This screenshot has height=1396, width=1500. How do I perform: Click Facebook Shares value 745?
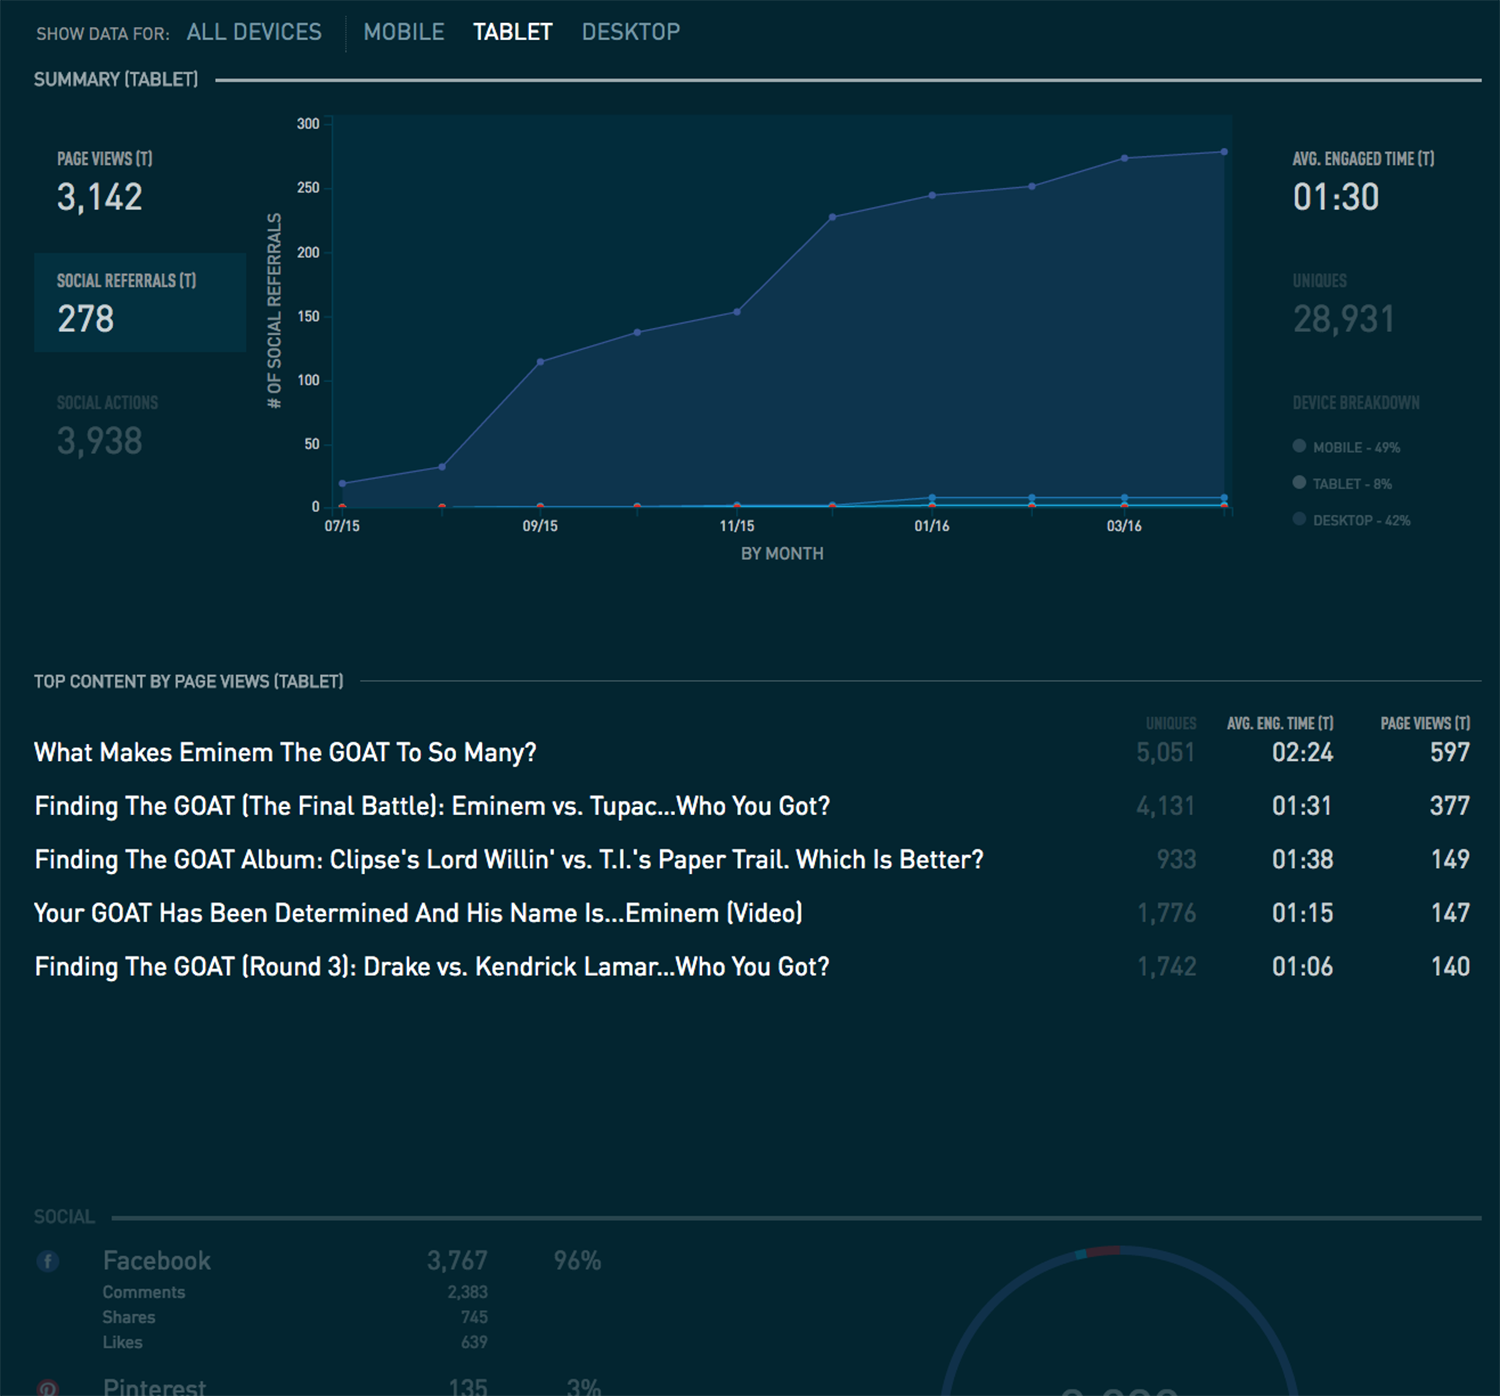pos(474,1317)
